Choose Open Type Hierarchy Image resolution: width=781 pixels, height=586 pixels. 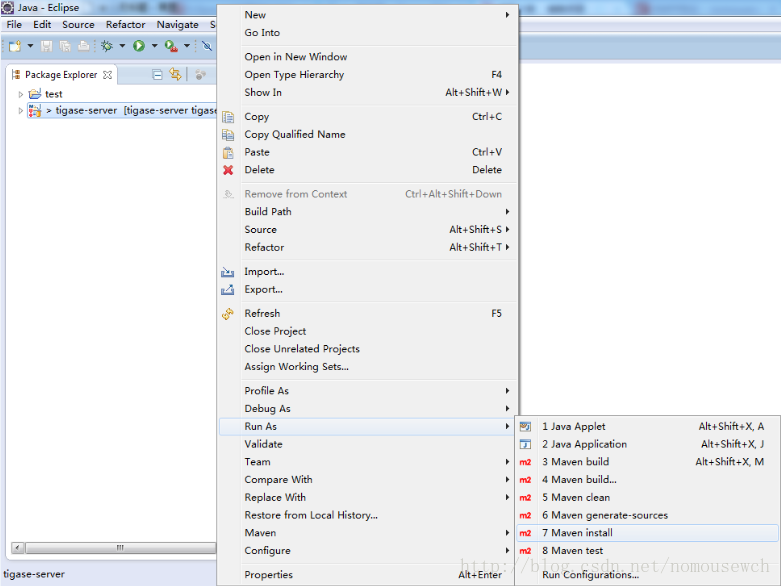coord(368,75)
